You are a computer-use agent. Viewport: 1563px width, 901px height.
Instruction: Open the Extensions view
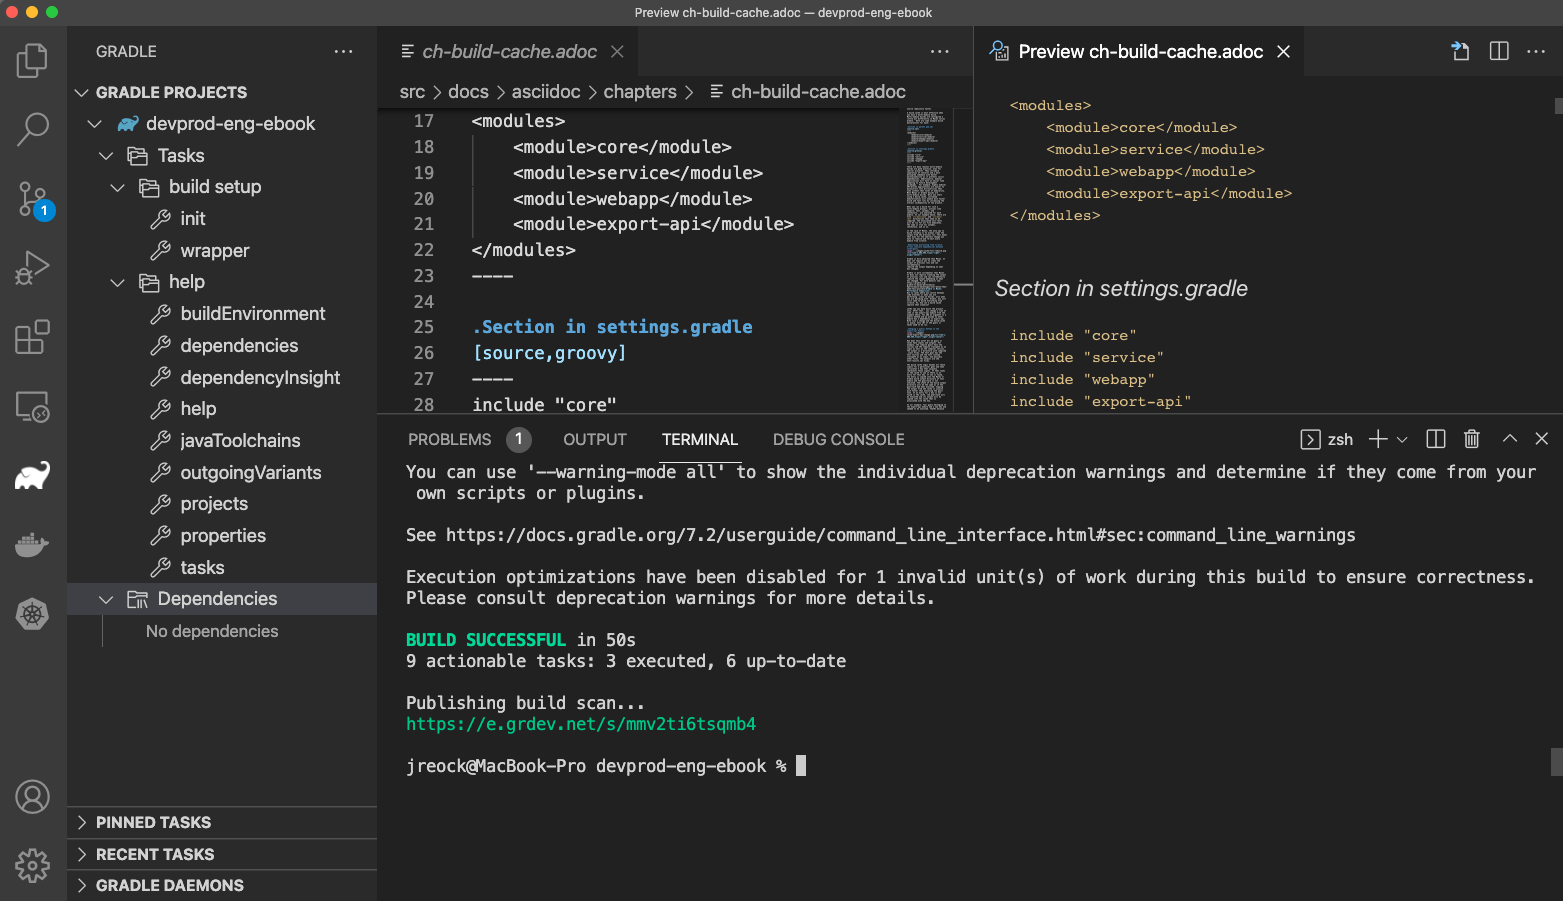(33, 337)
